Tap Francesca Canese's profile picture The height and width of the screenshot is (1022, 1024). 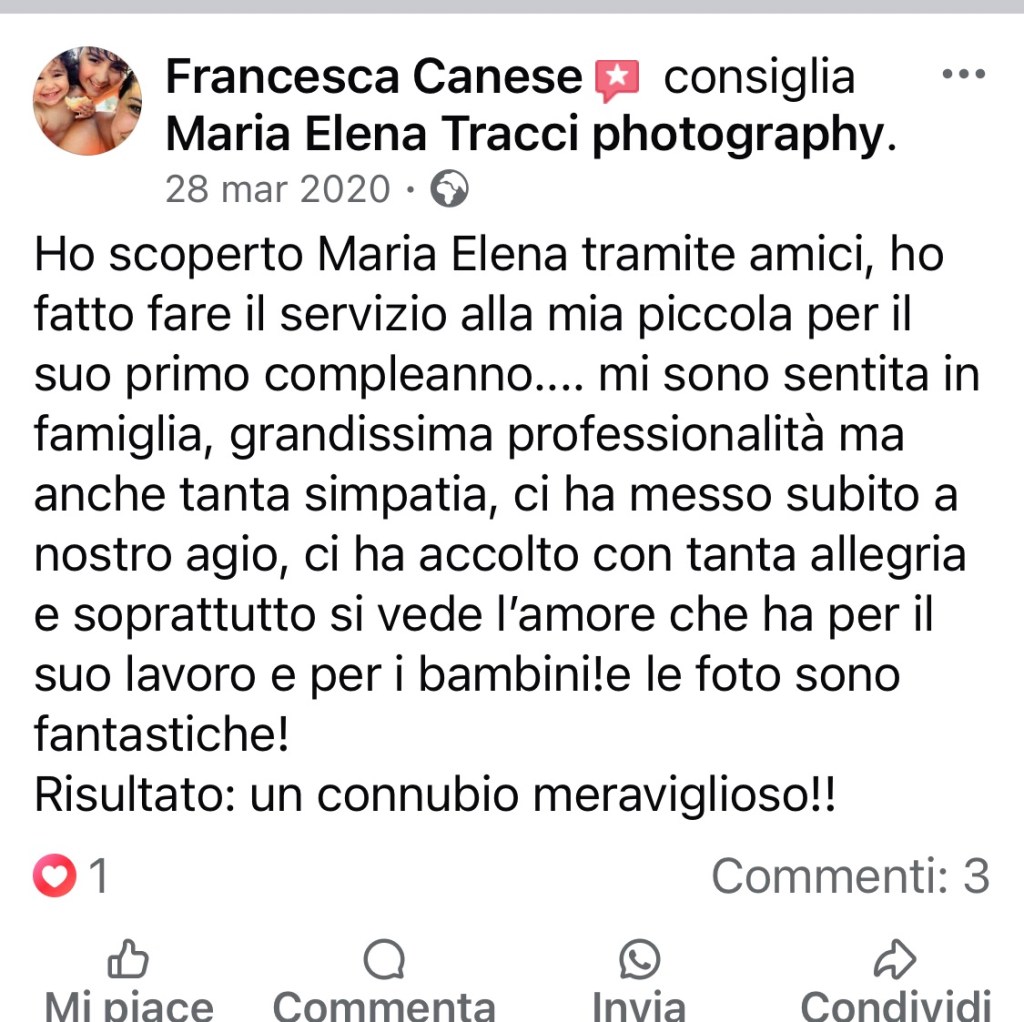(88, 101)
